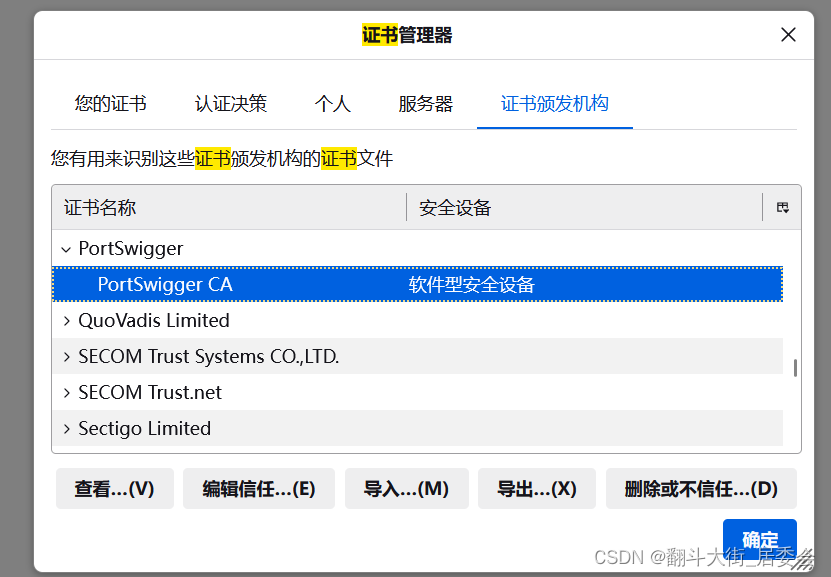Open 编辑信任...(E) for the certificate
Screen dimensions: 831x577
point(259,489)
